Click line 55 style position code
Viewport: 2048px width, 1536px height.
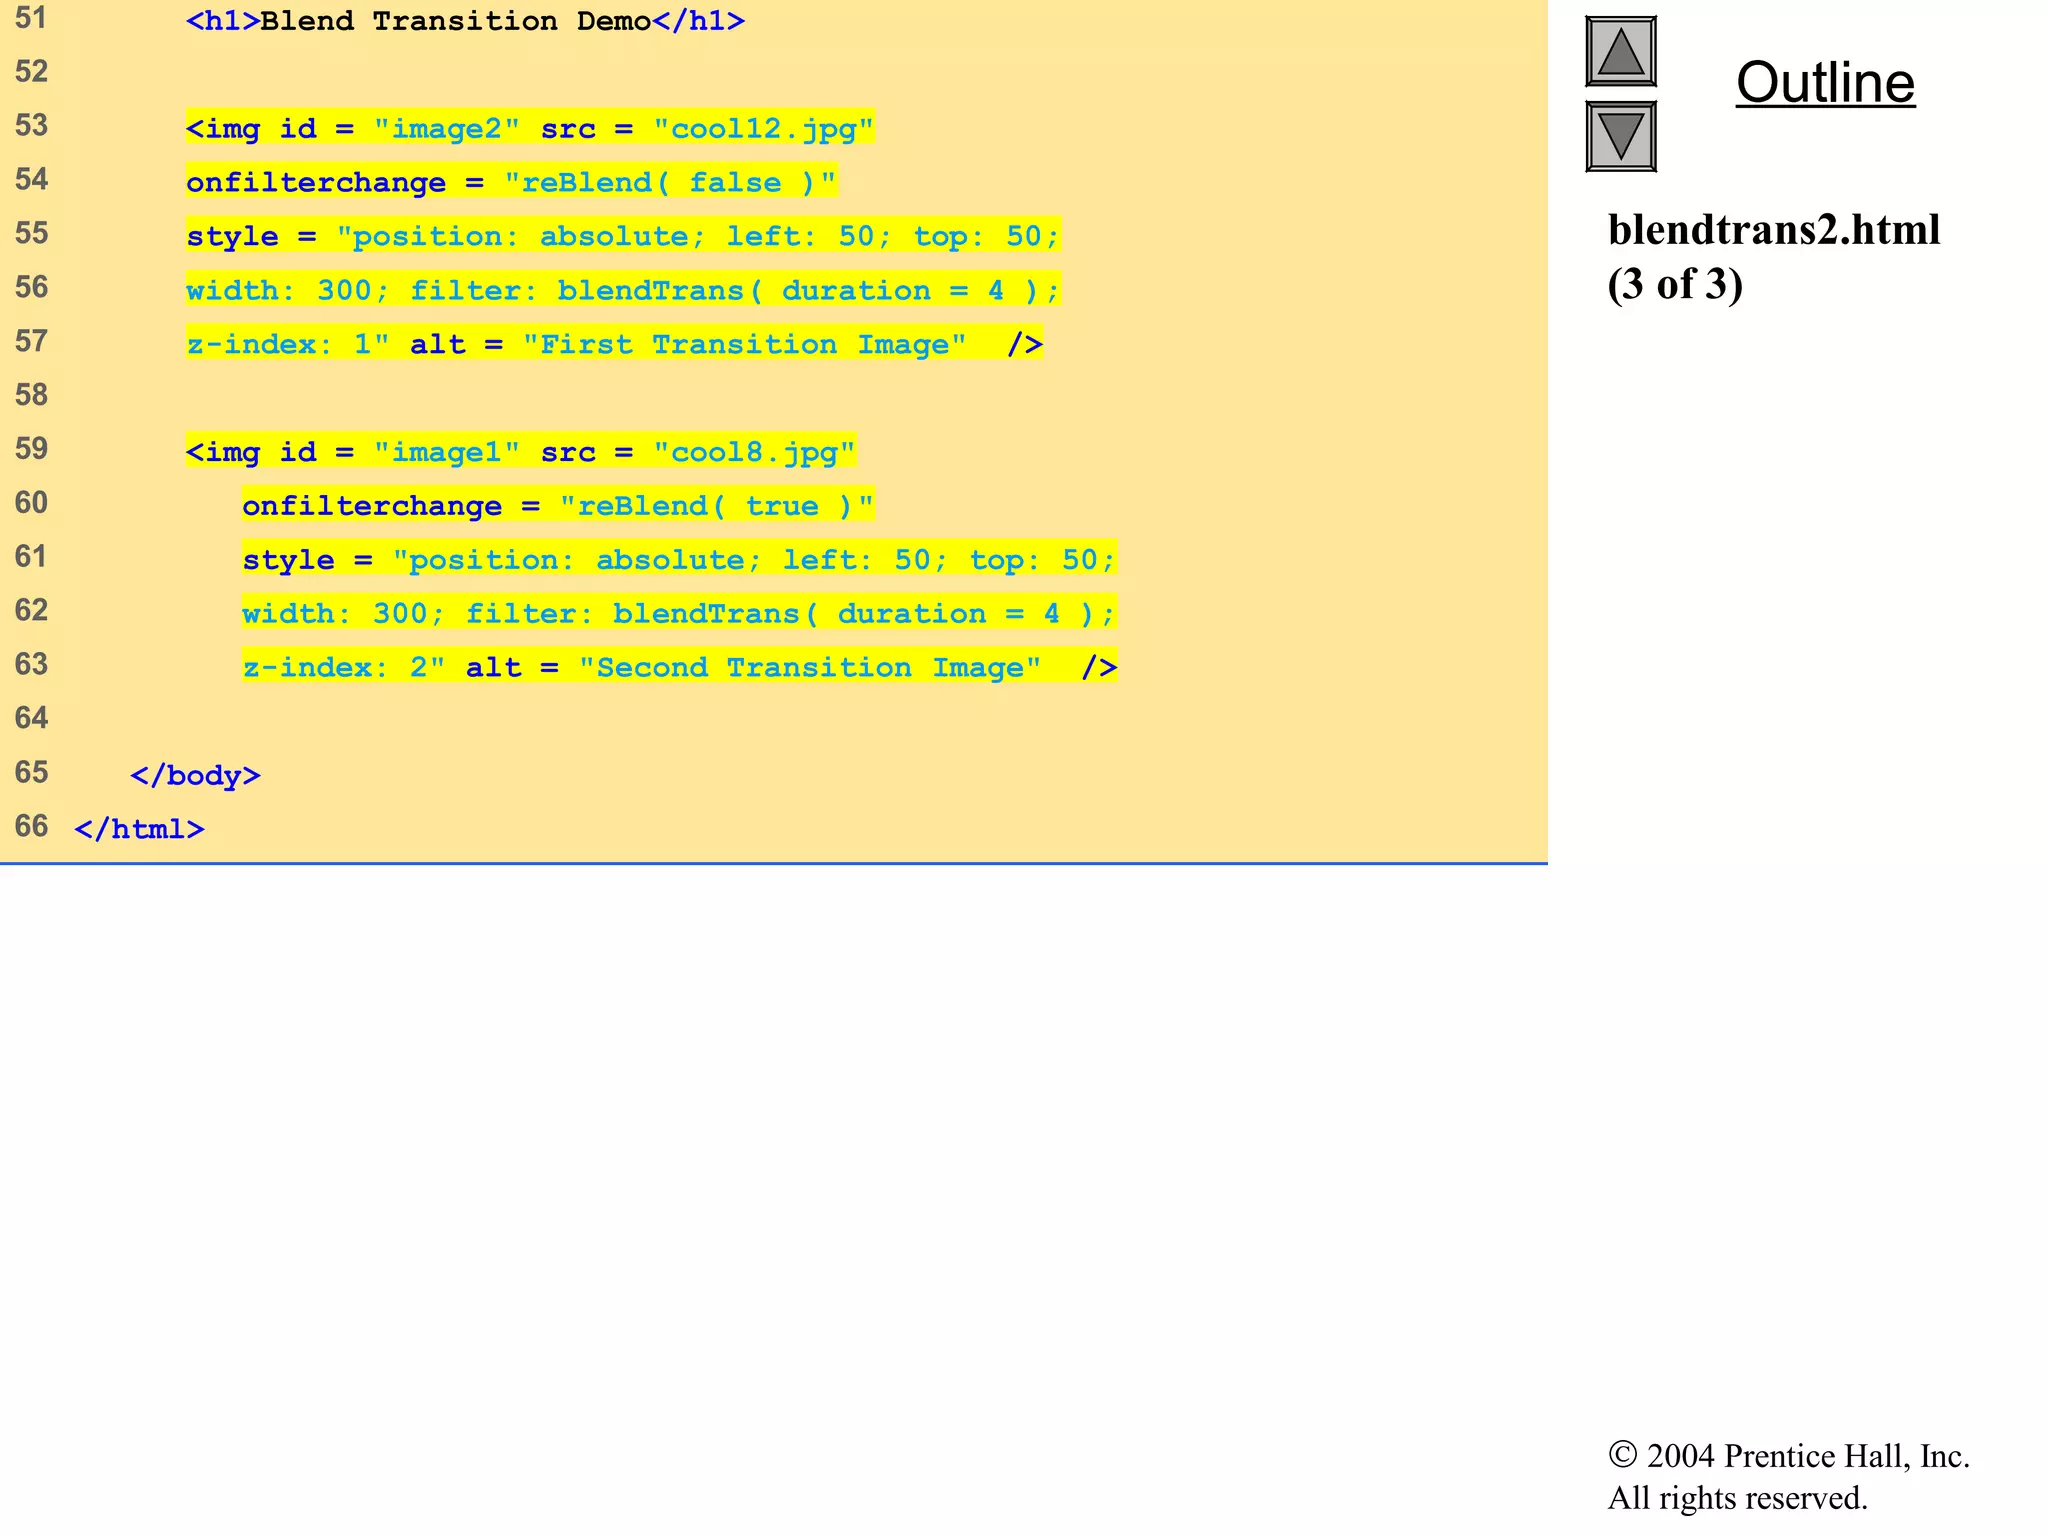coord(623,236)
